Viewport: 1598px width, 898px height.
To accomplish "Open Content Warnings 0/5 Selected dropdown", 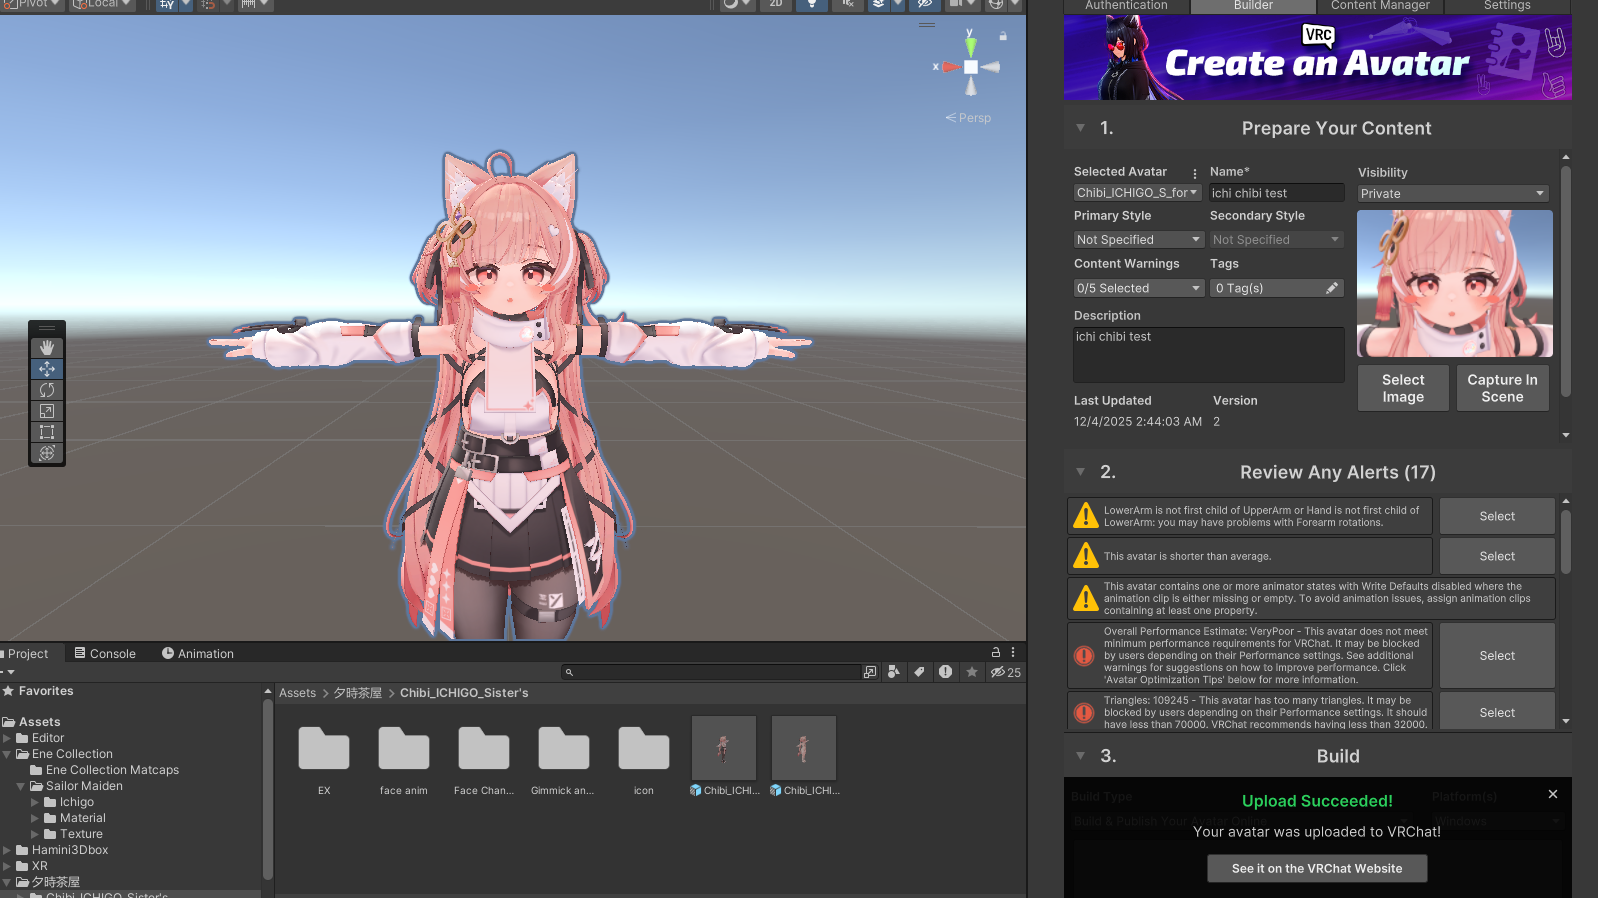I will click(x=1138, y=288).
